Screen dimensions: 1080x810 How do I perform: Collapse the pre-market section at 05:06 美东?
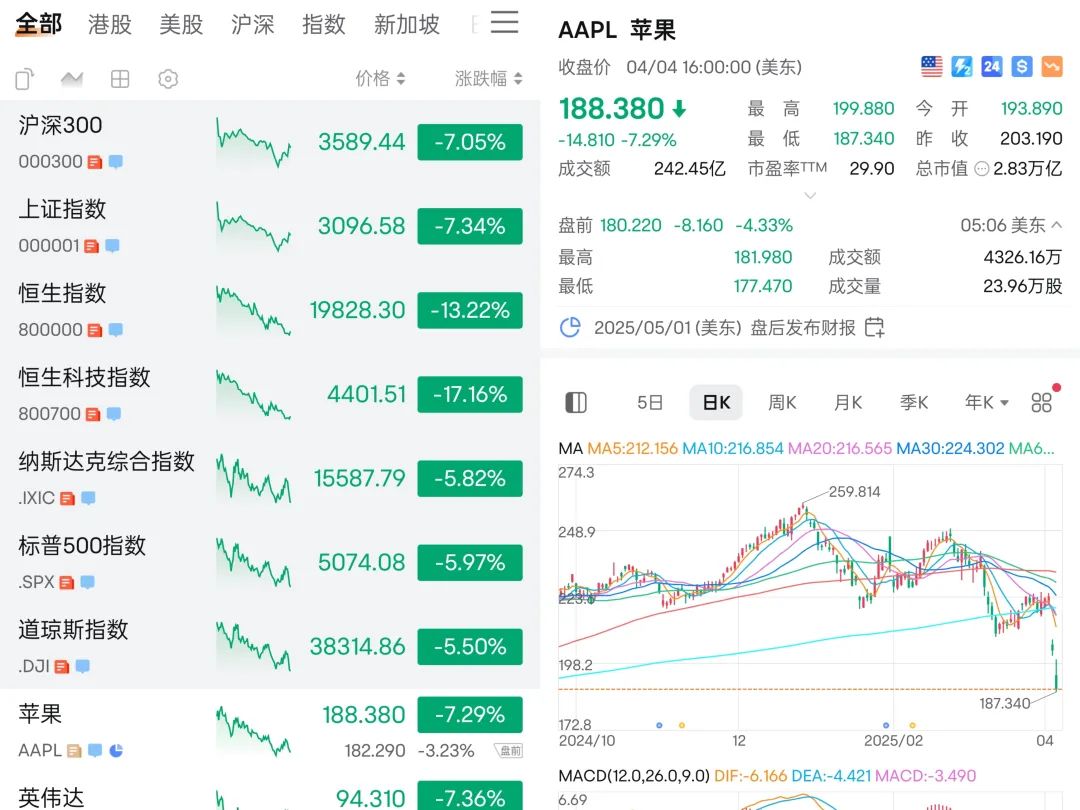pos(1056,225)
